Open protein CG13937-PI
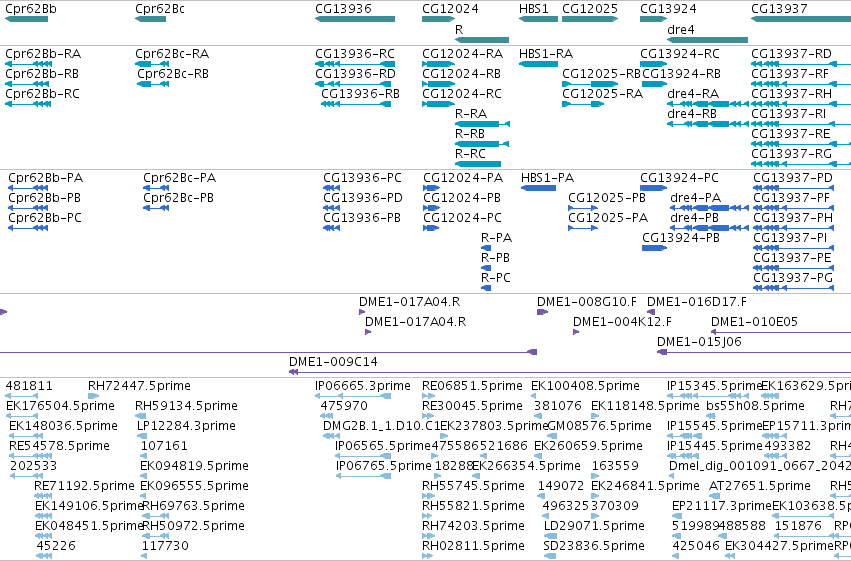This screenshot has height=561, width=851. click(x=790, y=238)
